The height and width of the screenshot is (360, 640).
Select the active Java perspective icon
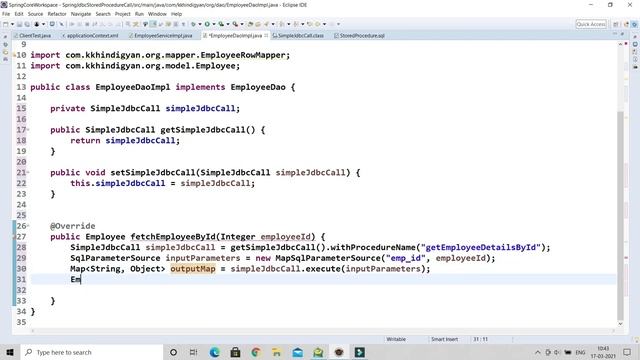tap(634, 24)
